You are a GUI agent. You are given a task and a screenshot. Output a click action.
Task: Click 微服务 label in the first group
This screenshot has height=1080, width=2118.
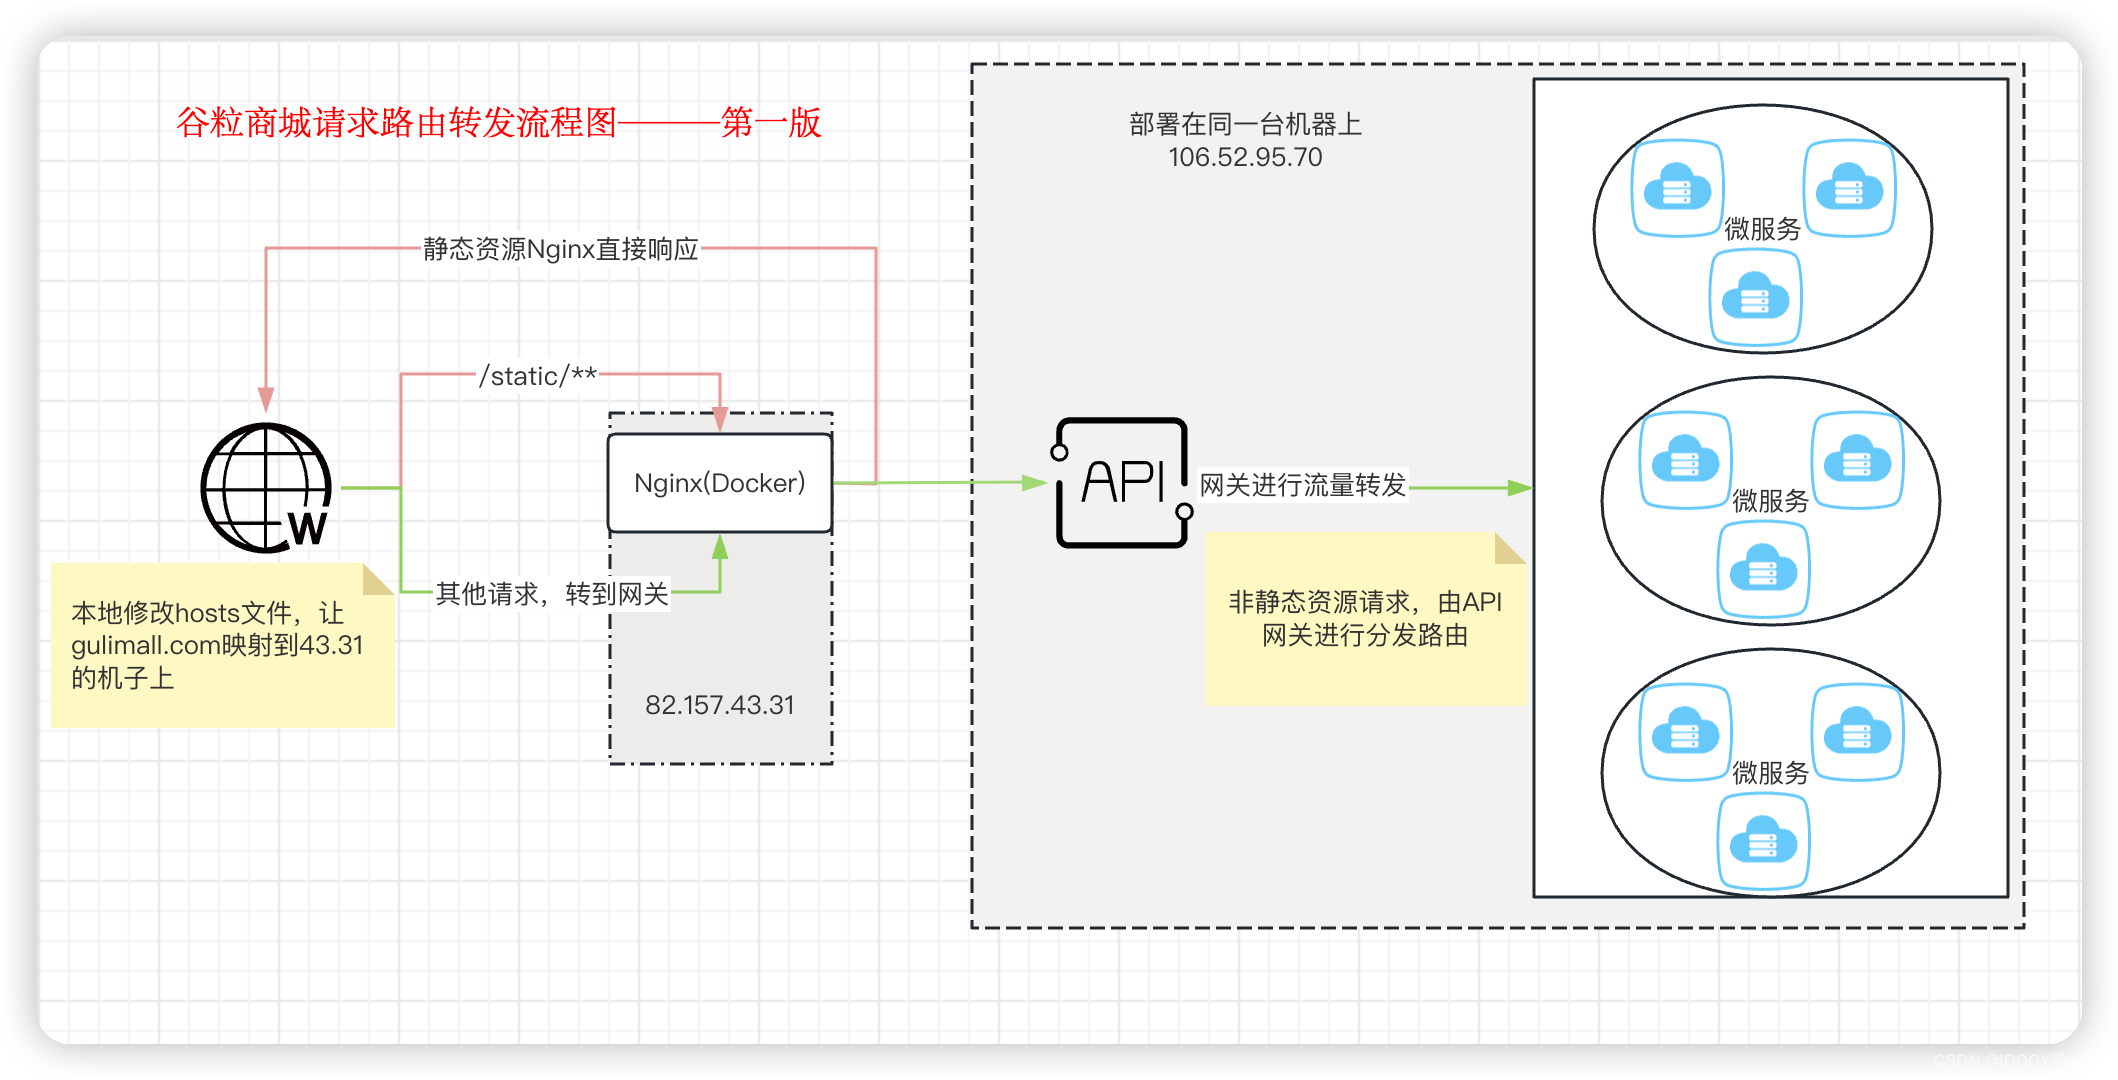[1762, 229]
